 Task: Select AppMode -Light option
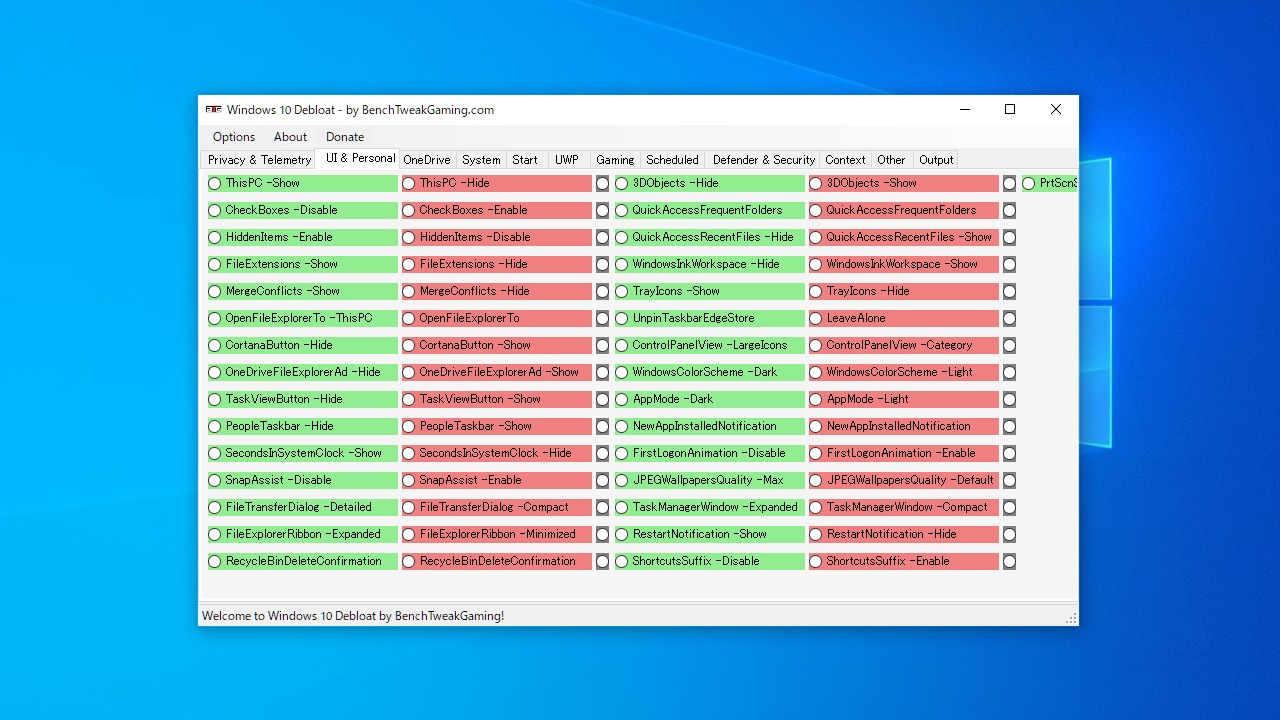[903, 400]
